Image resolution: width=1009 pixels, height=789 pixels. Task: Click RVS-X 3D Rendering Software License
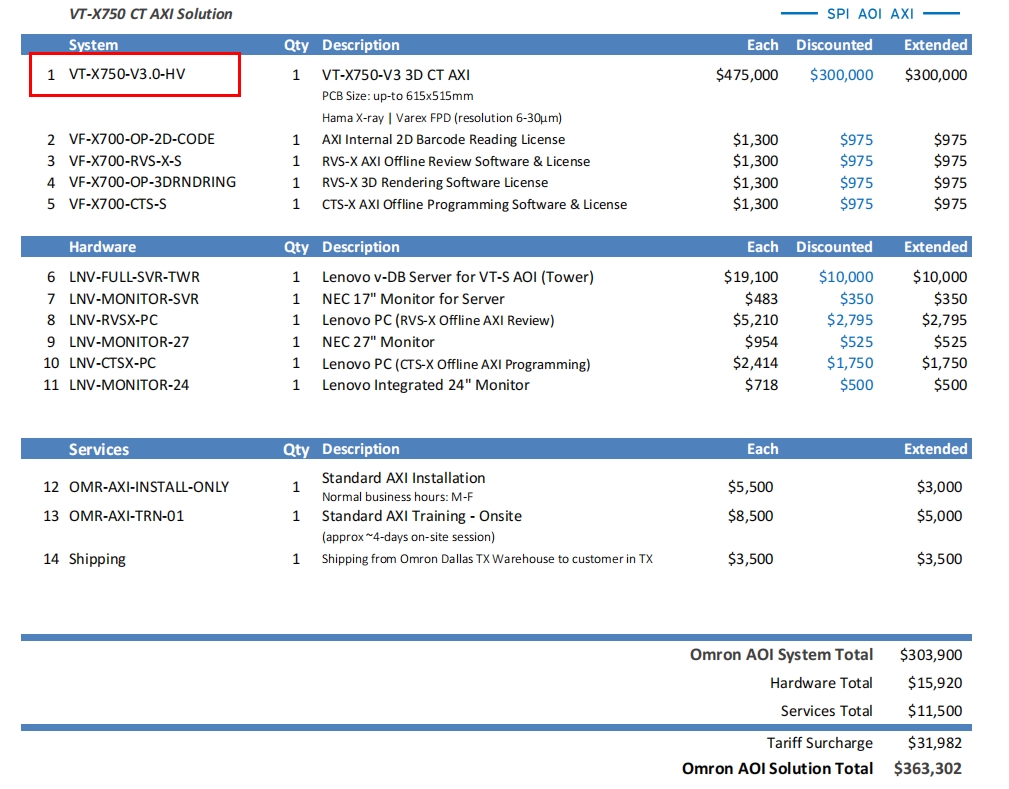435,183
